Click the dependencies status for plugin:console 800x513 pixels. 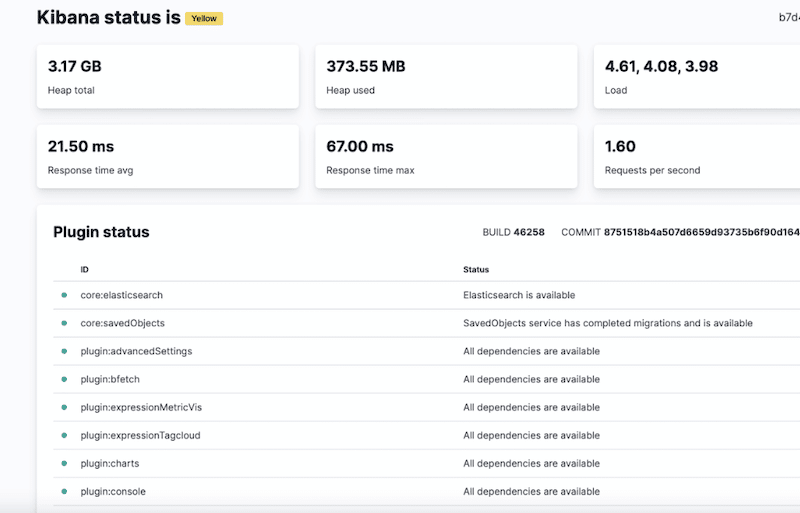tap(531, 492)
